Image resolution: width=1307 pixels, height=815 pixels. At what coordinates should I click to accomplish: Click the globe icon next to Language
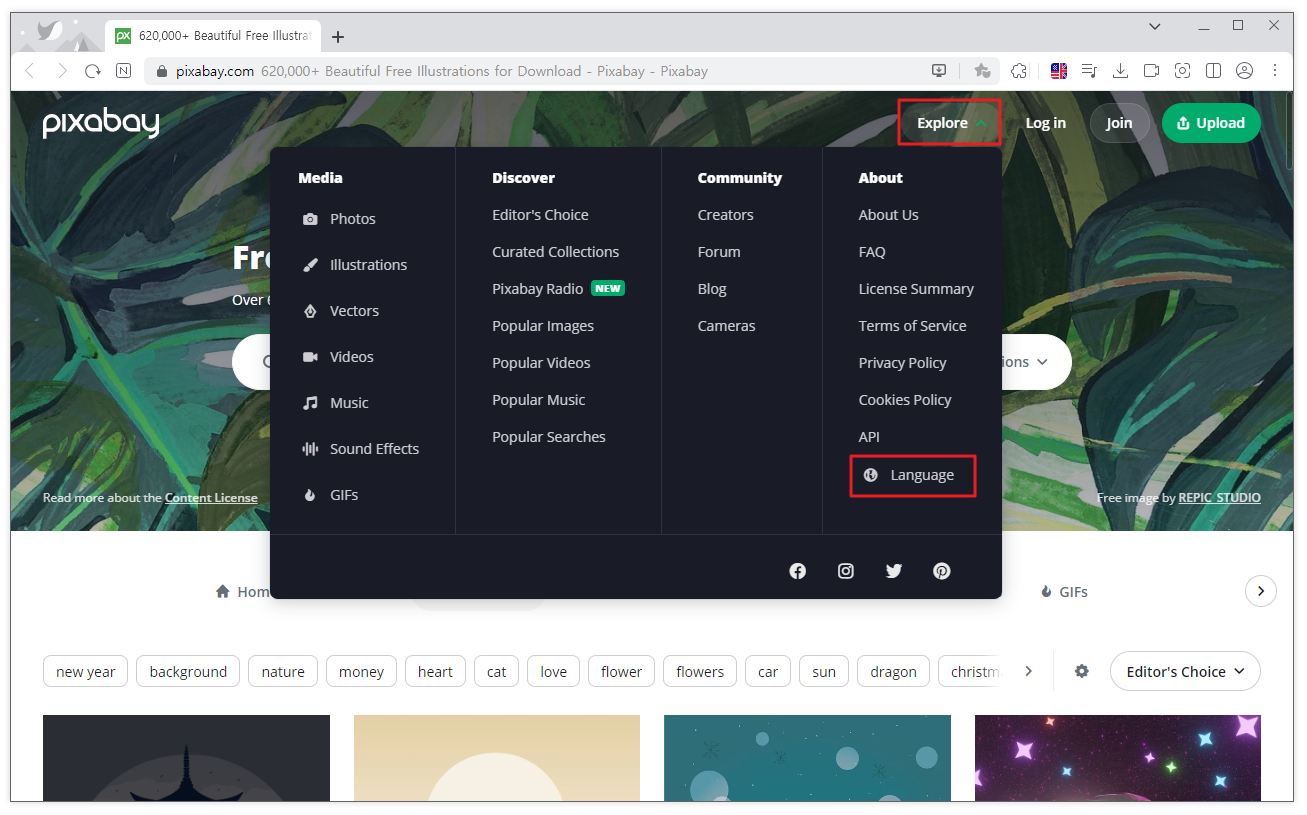coord(871,475)
